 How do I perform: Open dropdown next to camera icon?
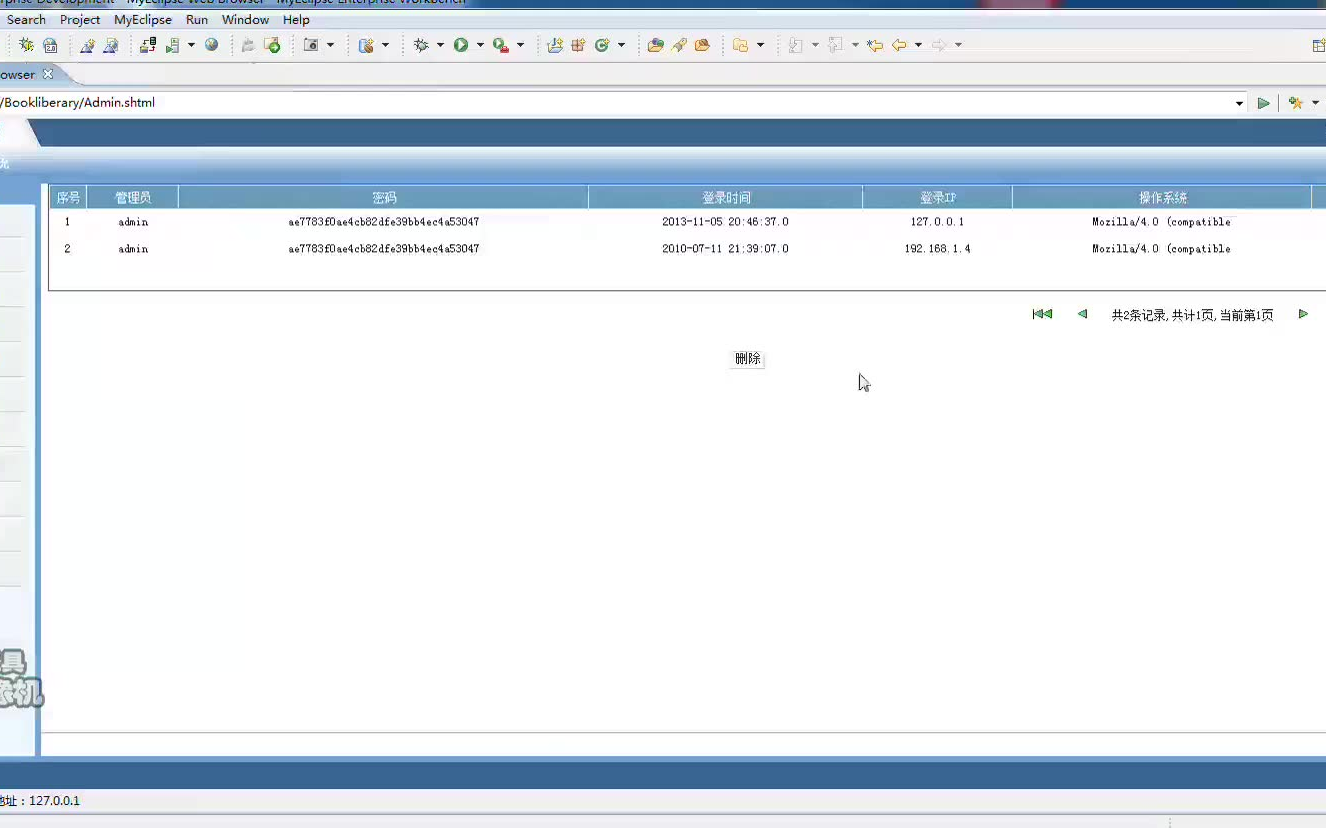pyautogui.click(x=330, y=45)
